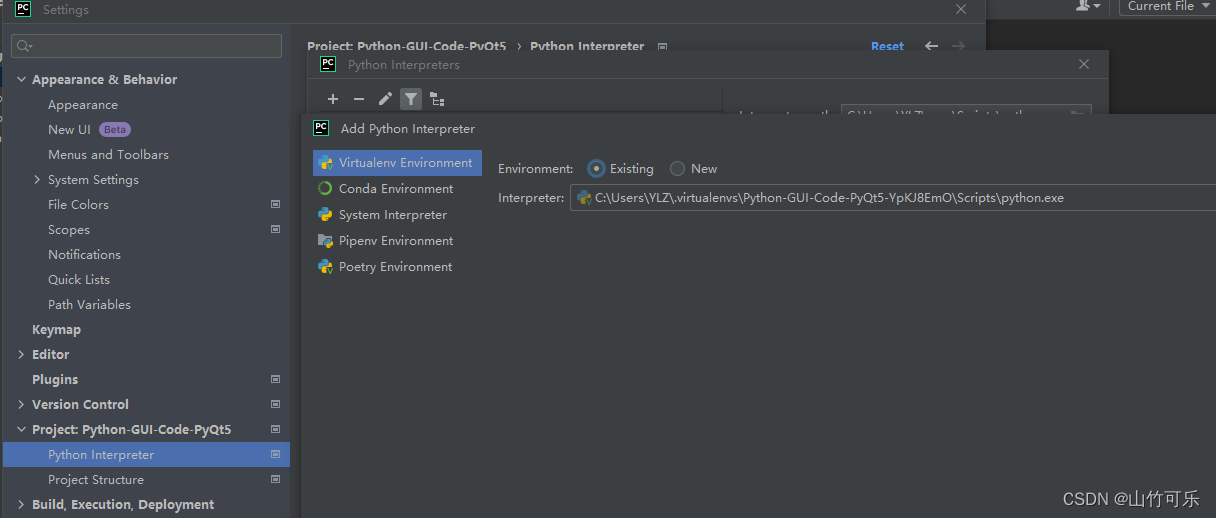The width and height of the screenshot is (1216, 518).
Task: Click the Reset link
Action: (x=887, y=46)
